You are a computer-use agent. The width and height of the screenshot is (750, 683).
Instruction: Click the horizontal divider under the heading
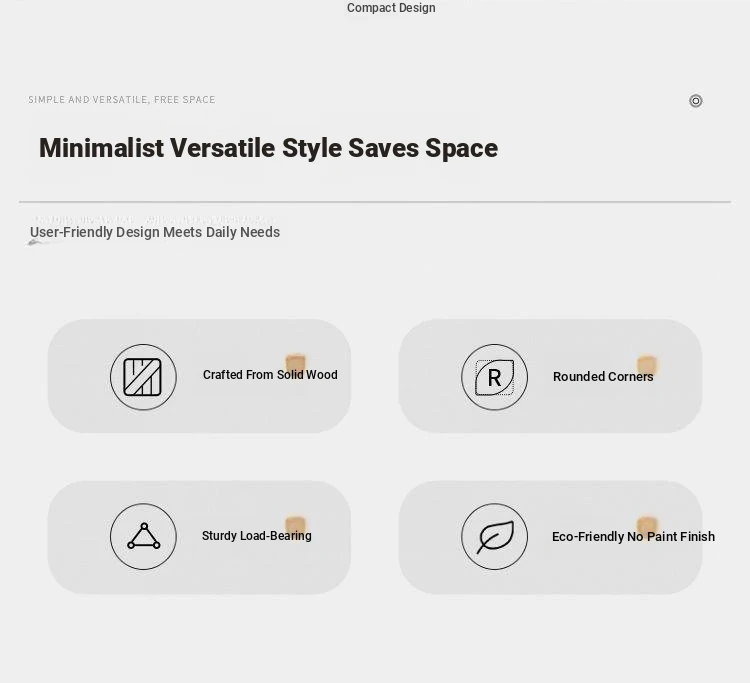coord(375,202)
